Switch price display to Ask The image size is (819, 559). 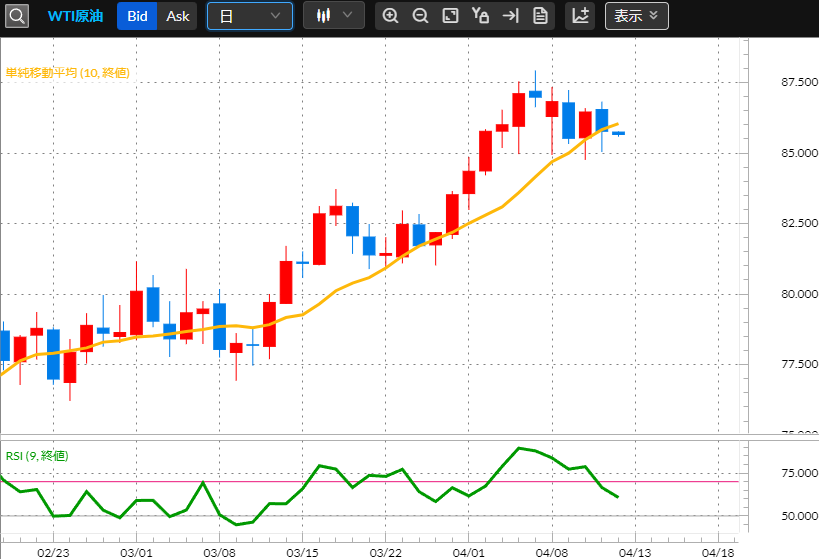click(x=178, y=16)
